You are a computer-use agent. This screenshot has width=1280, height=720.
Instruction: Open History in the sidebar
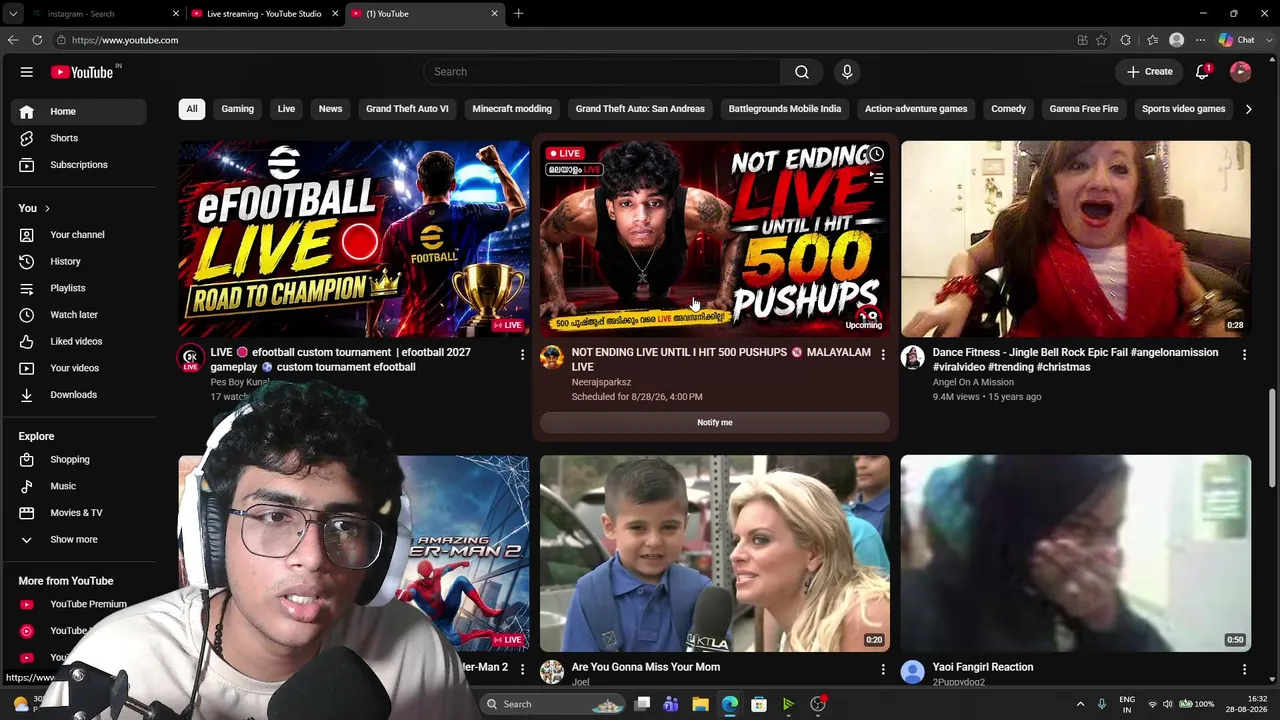pyautogui.click(x=80, y=262)
